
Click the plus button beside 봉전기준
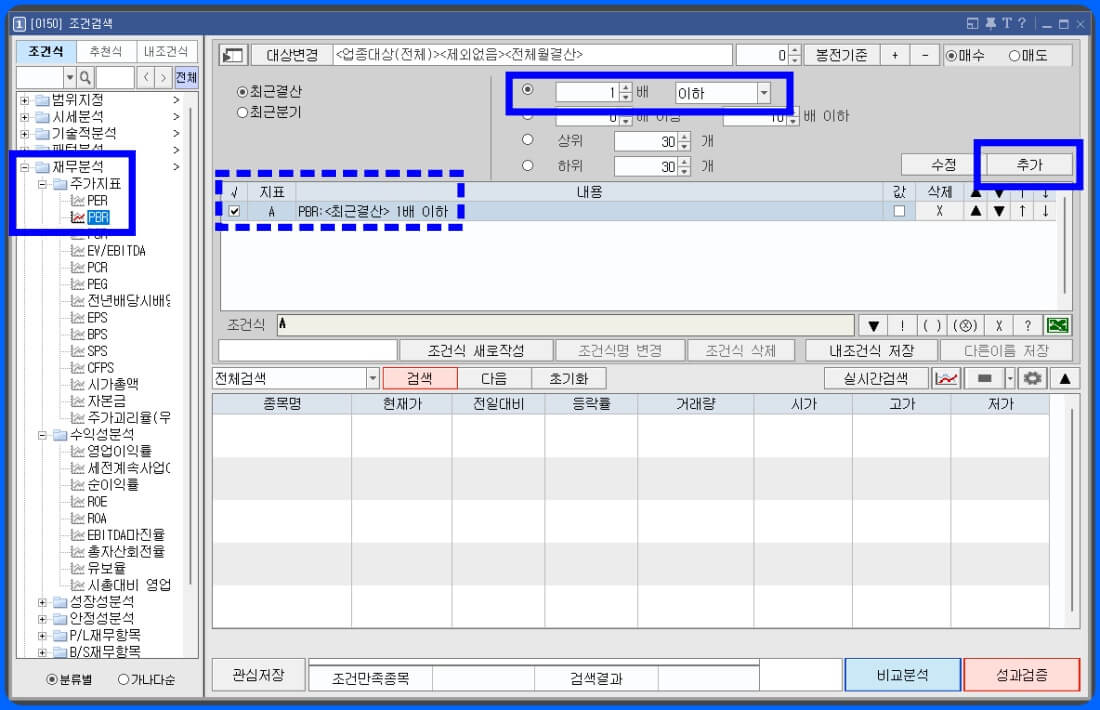pyautogui.click(x=894, y=55)
